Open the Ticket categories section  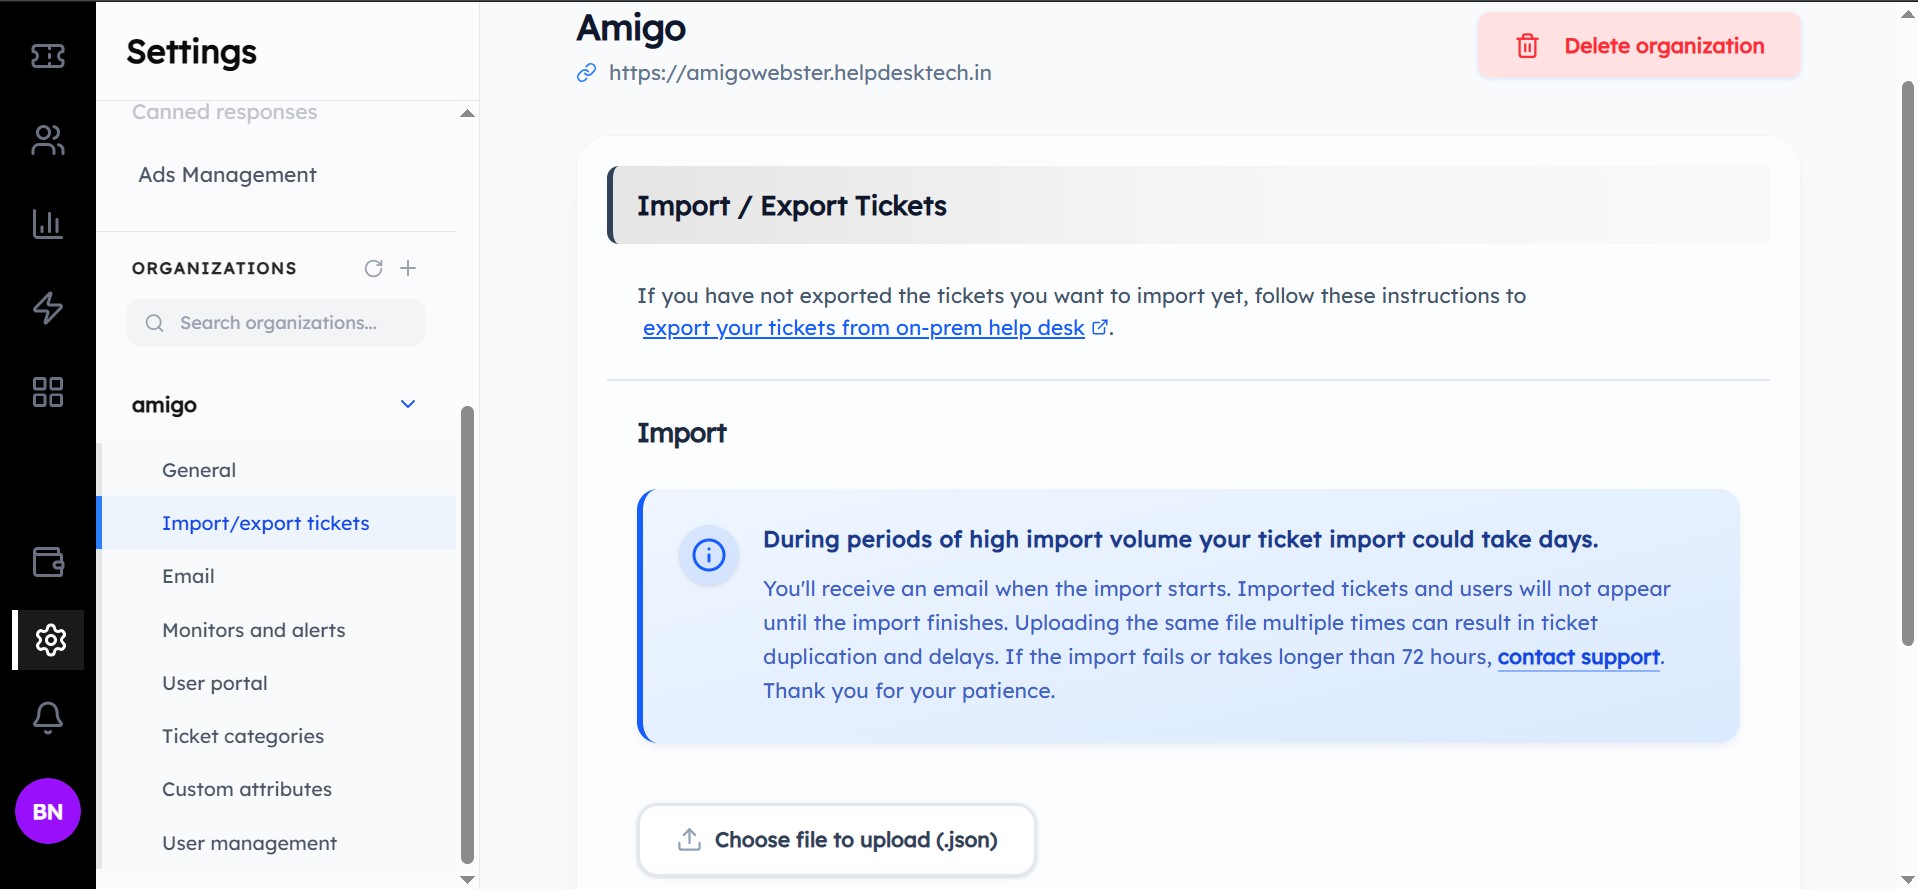point(243,735)
